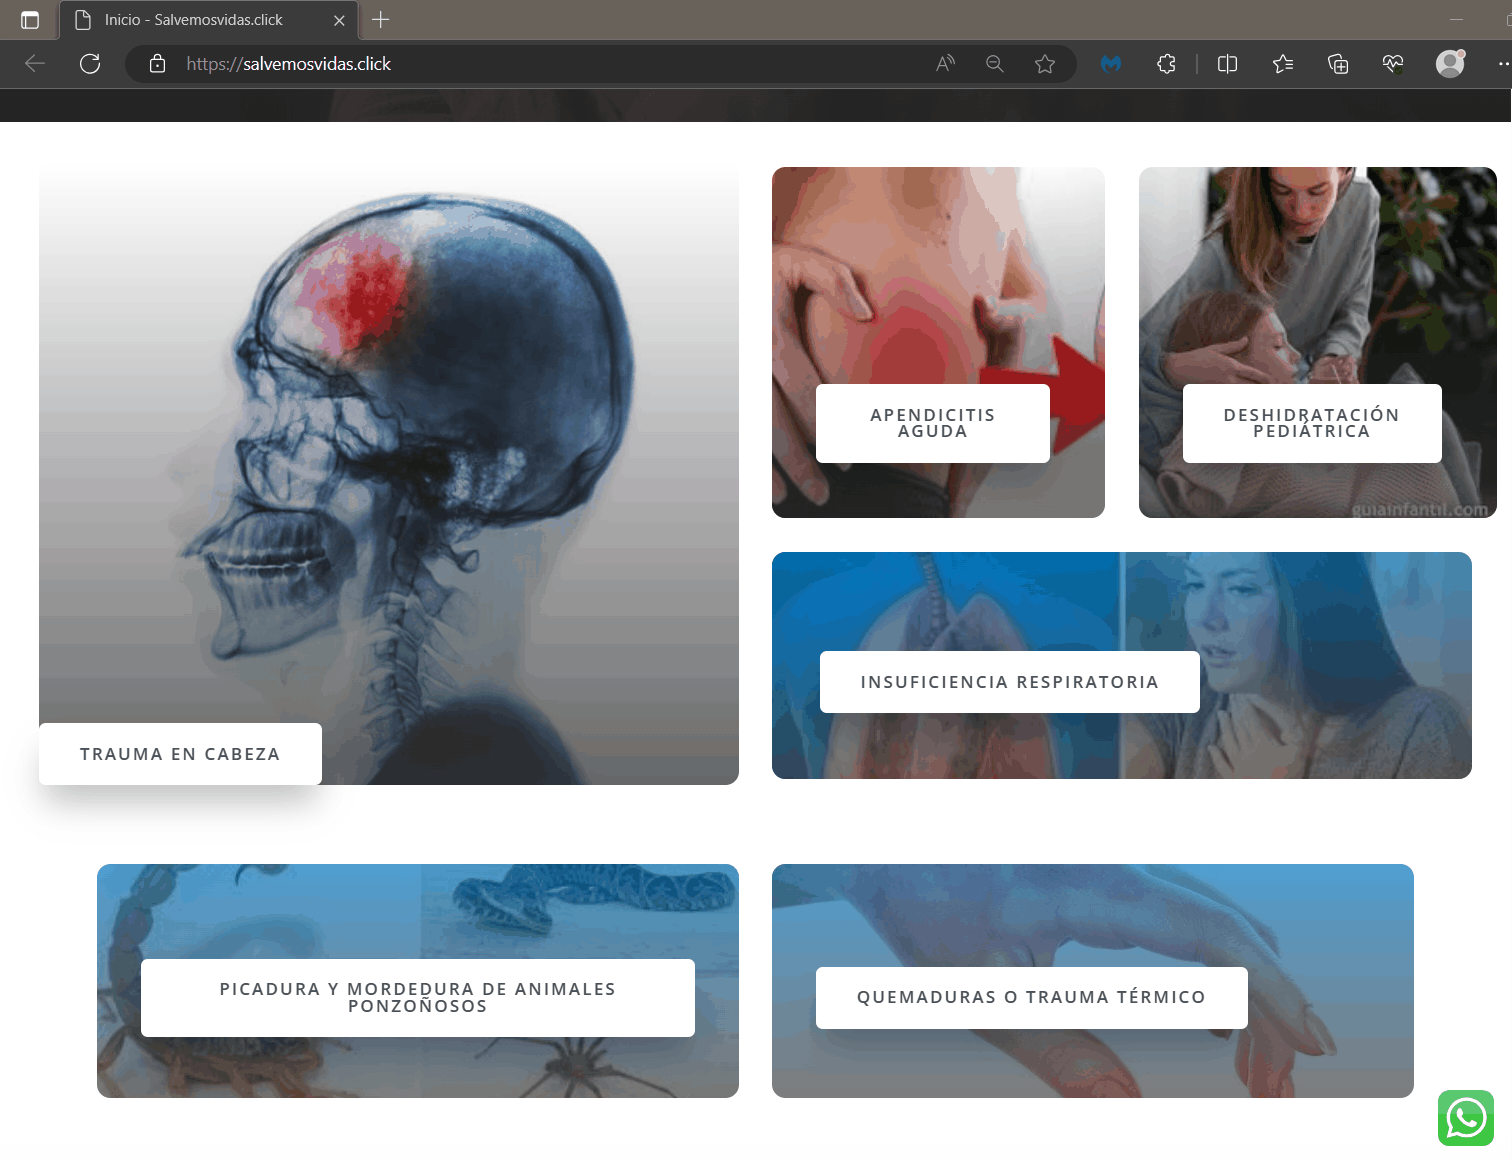Activate Read aloud in address bar
Screen dimensions: 1512x1159
(x=945, y=64)
